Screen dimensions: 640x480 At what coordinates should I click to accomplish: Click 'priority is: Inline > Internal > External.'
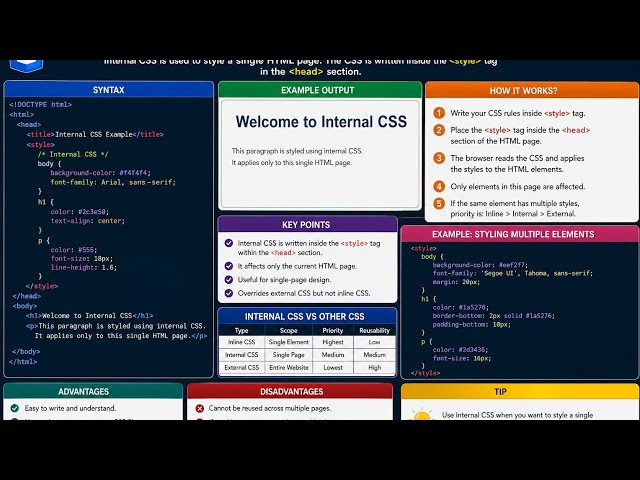point(513,213)
